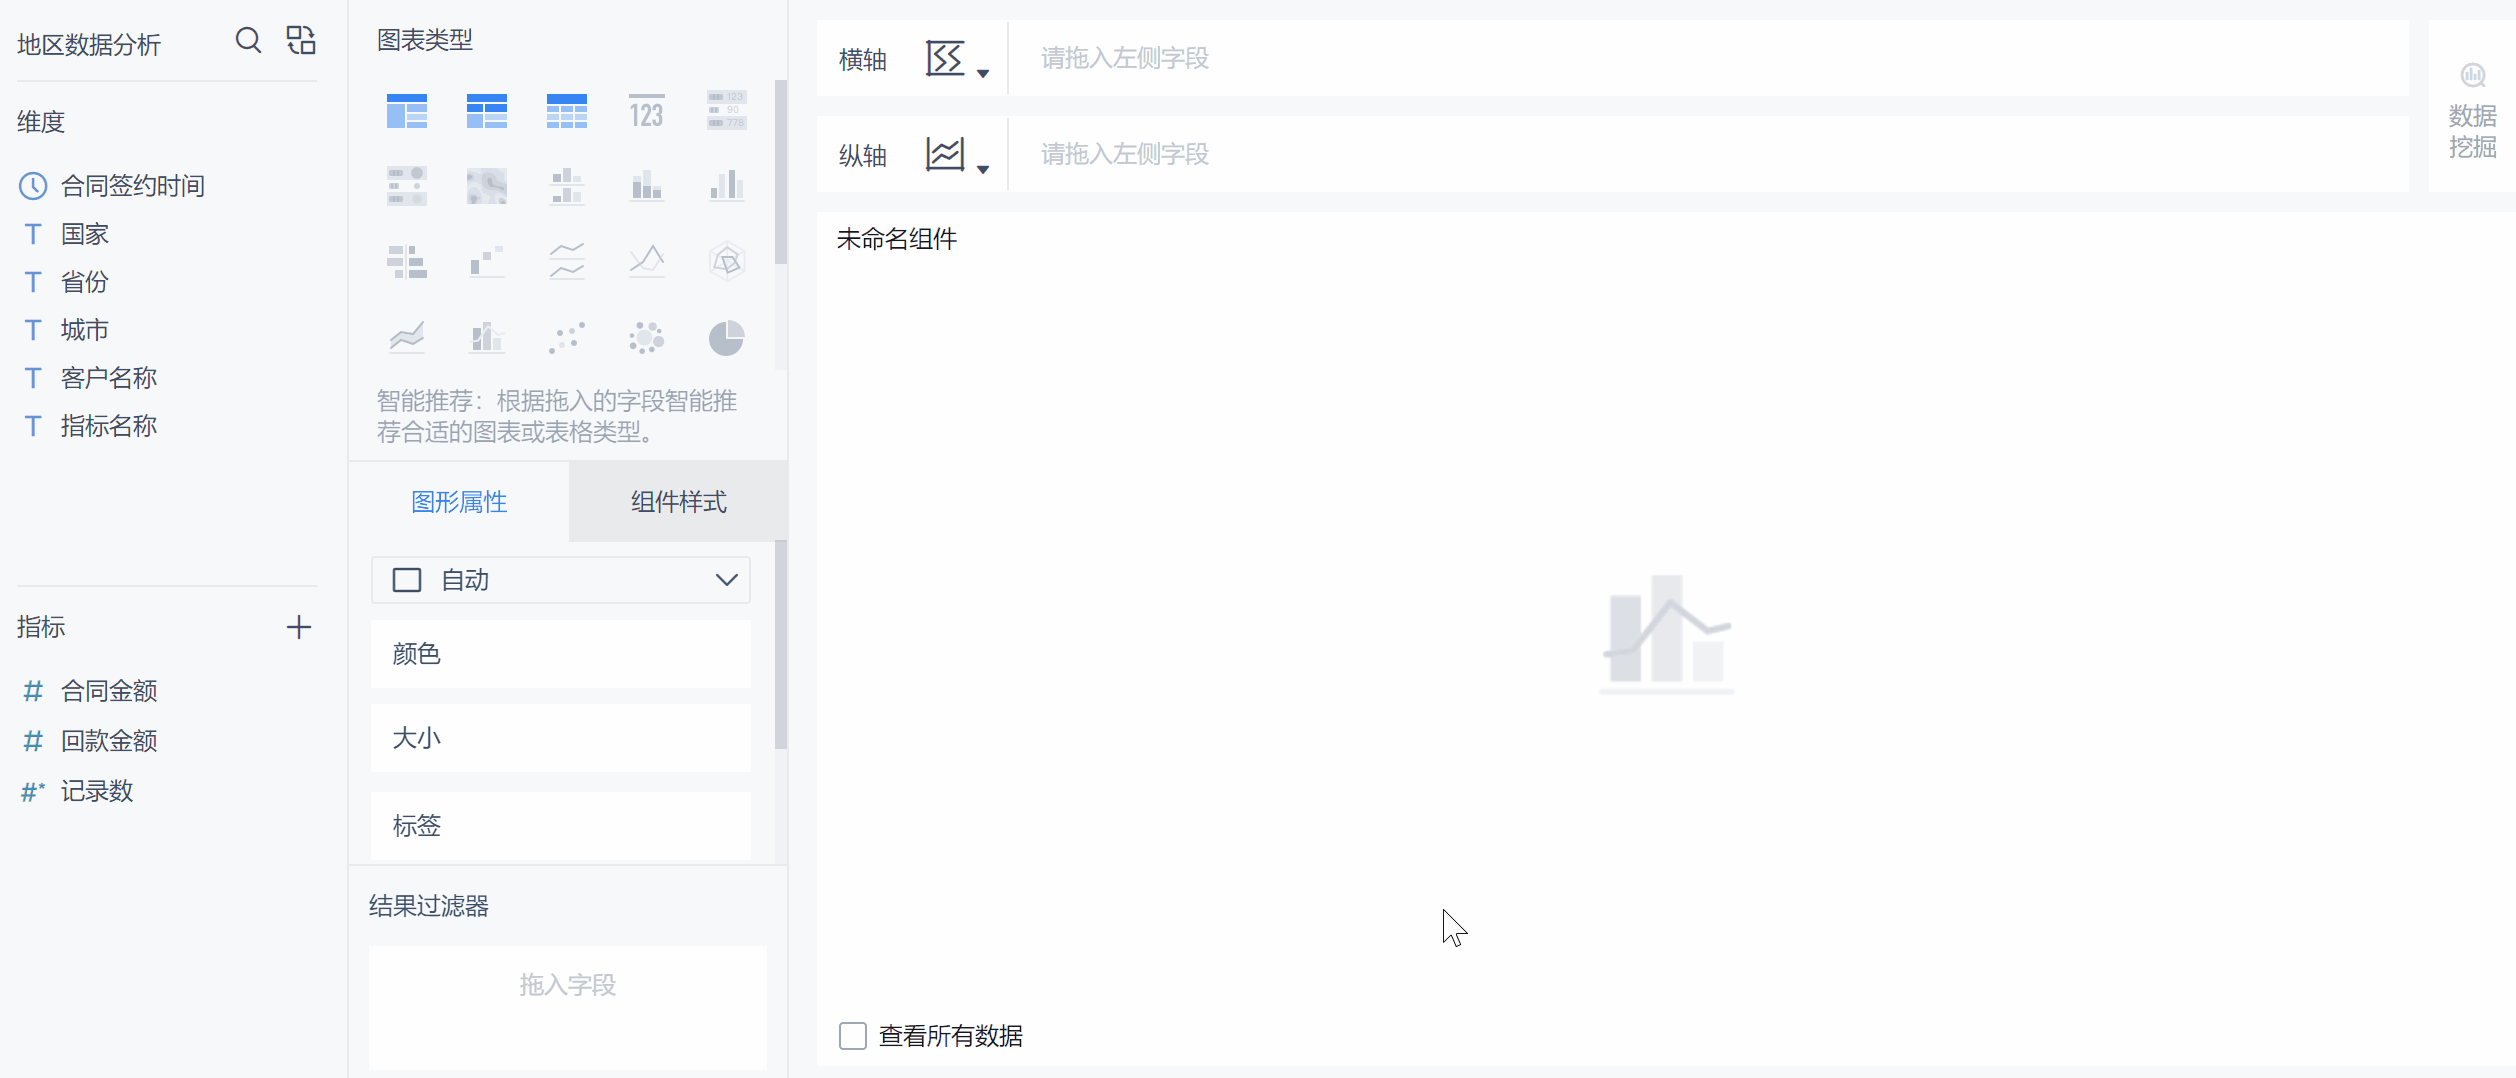Open the 数据挖掘 panel
The height and width of the screenshot is (1078, 2516).
pos(2473,110)
